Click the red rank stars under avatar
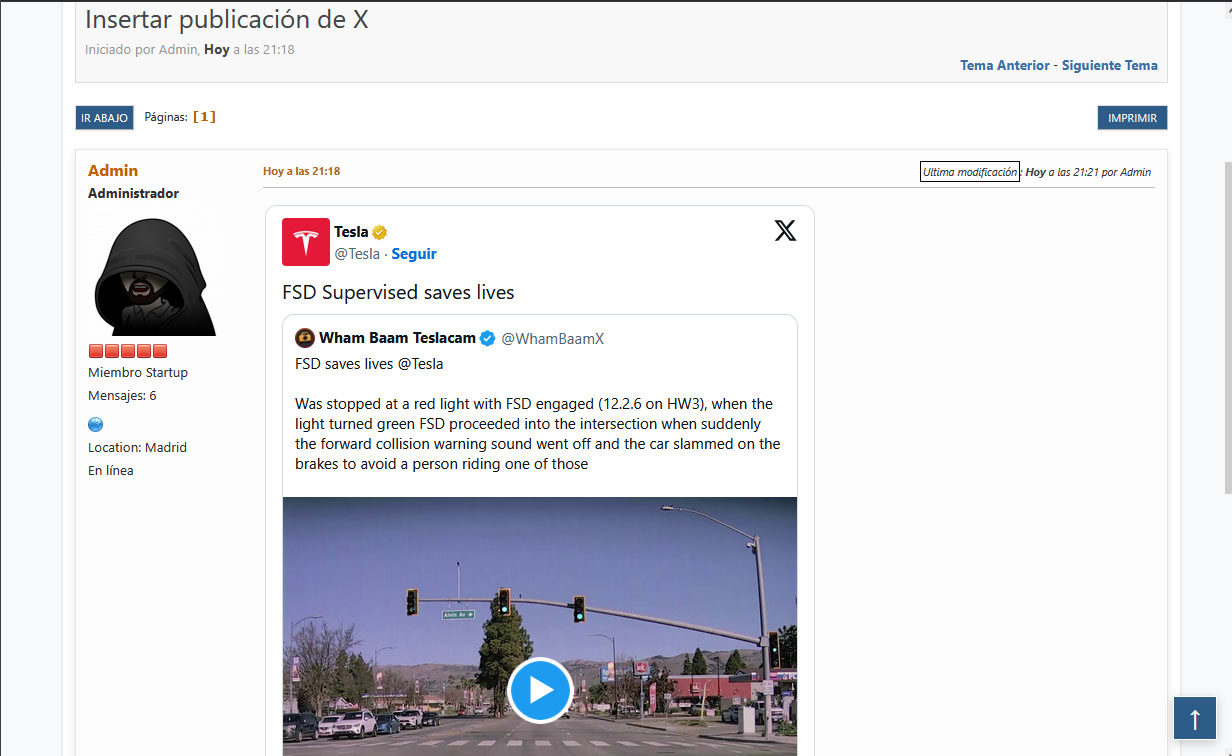1232x756 pixels. (x=127, y=351)
